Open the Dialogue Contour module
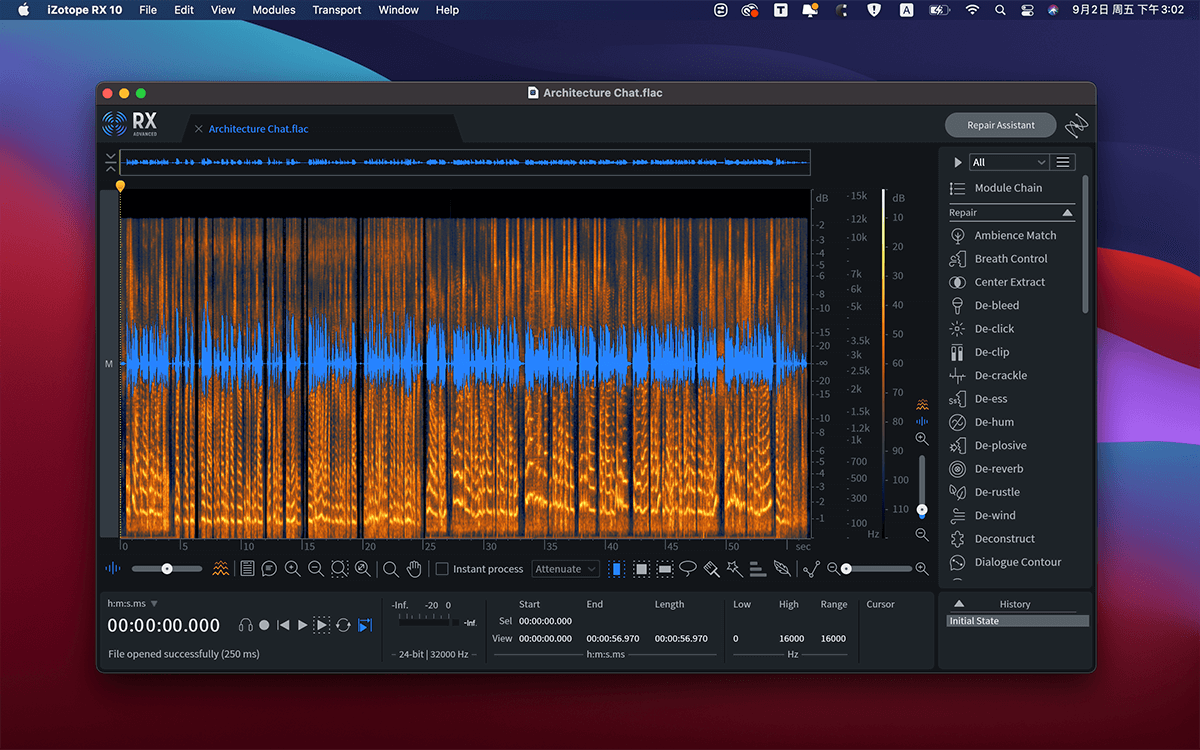The width and height of the screenshot is (1200, 750). 1005,562
